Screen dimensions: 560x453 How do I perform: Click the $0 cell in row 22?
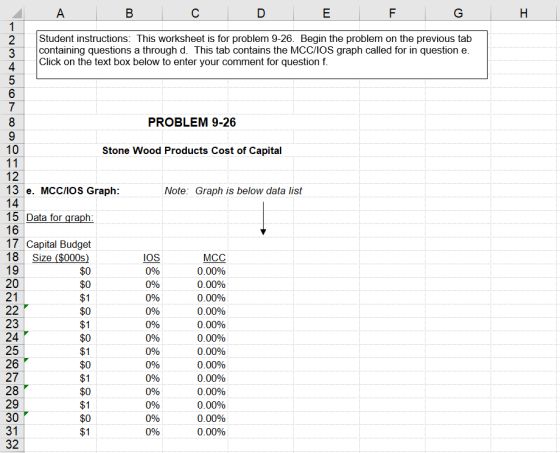pos(60,311)
